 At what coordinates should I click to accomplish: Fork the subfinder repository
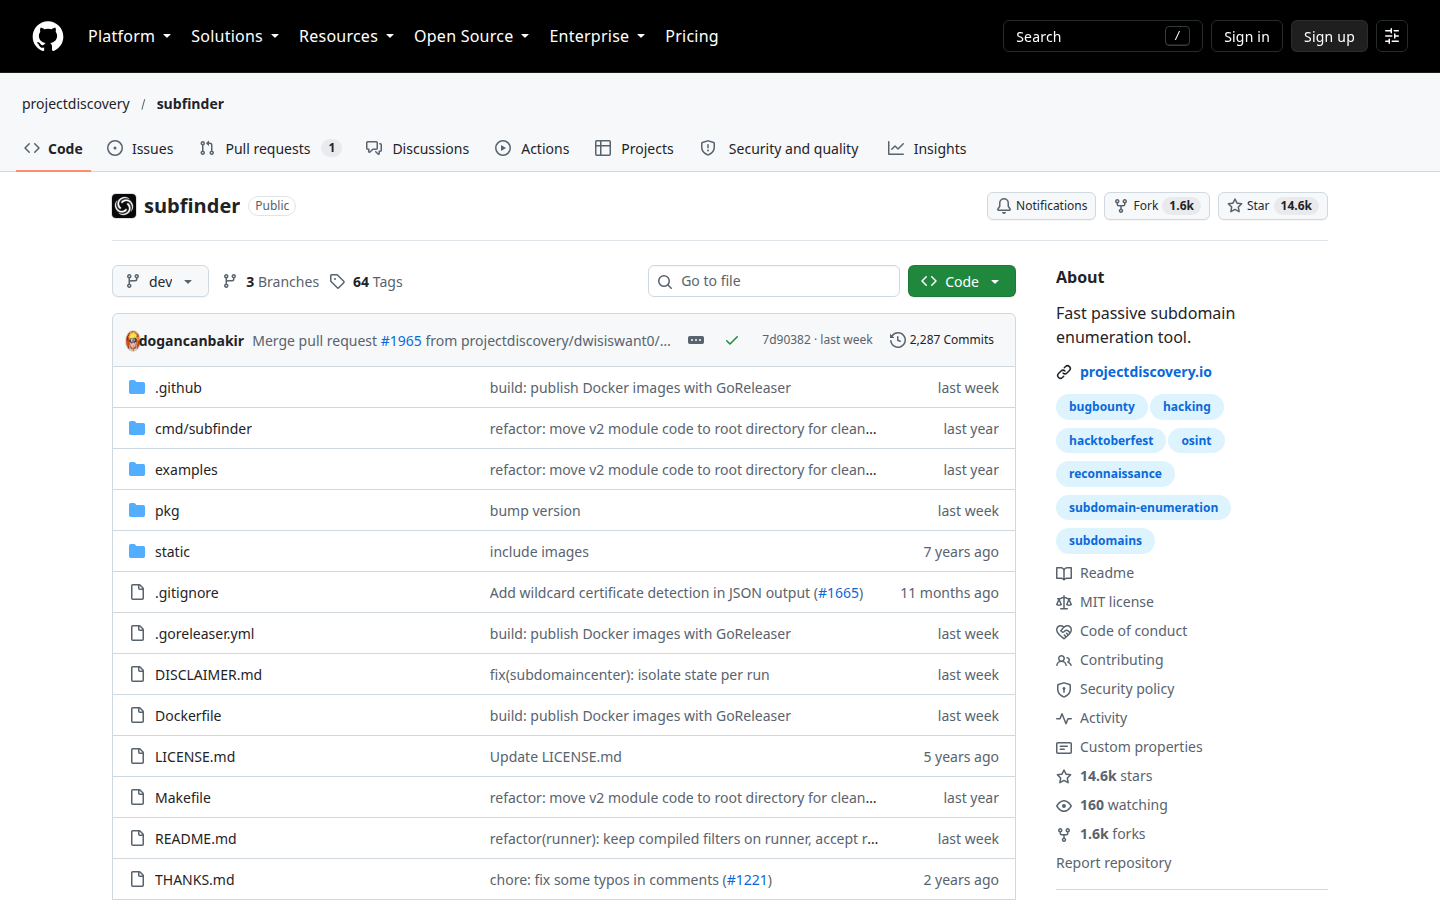pos(1157,206)
